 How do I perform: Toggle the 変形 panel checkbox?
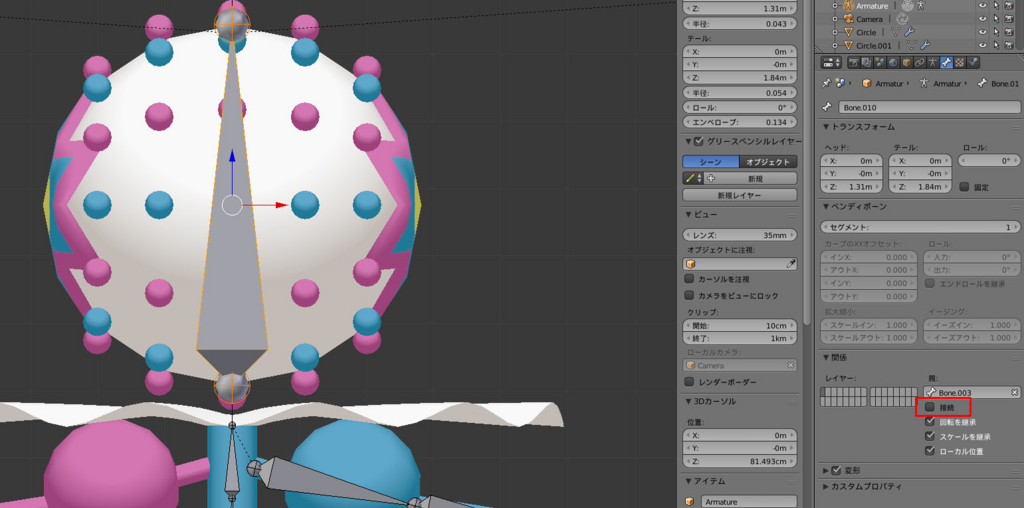pyautogui.click(x=837, y=470)
